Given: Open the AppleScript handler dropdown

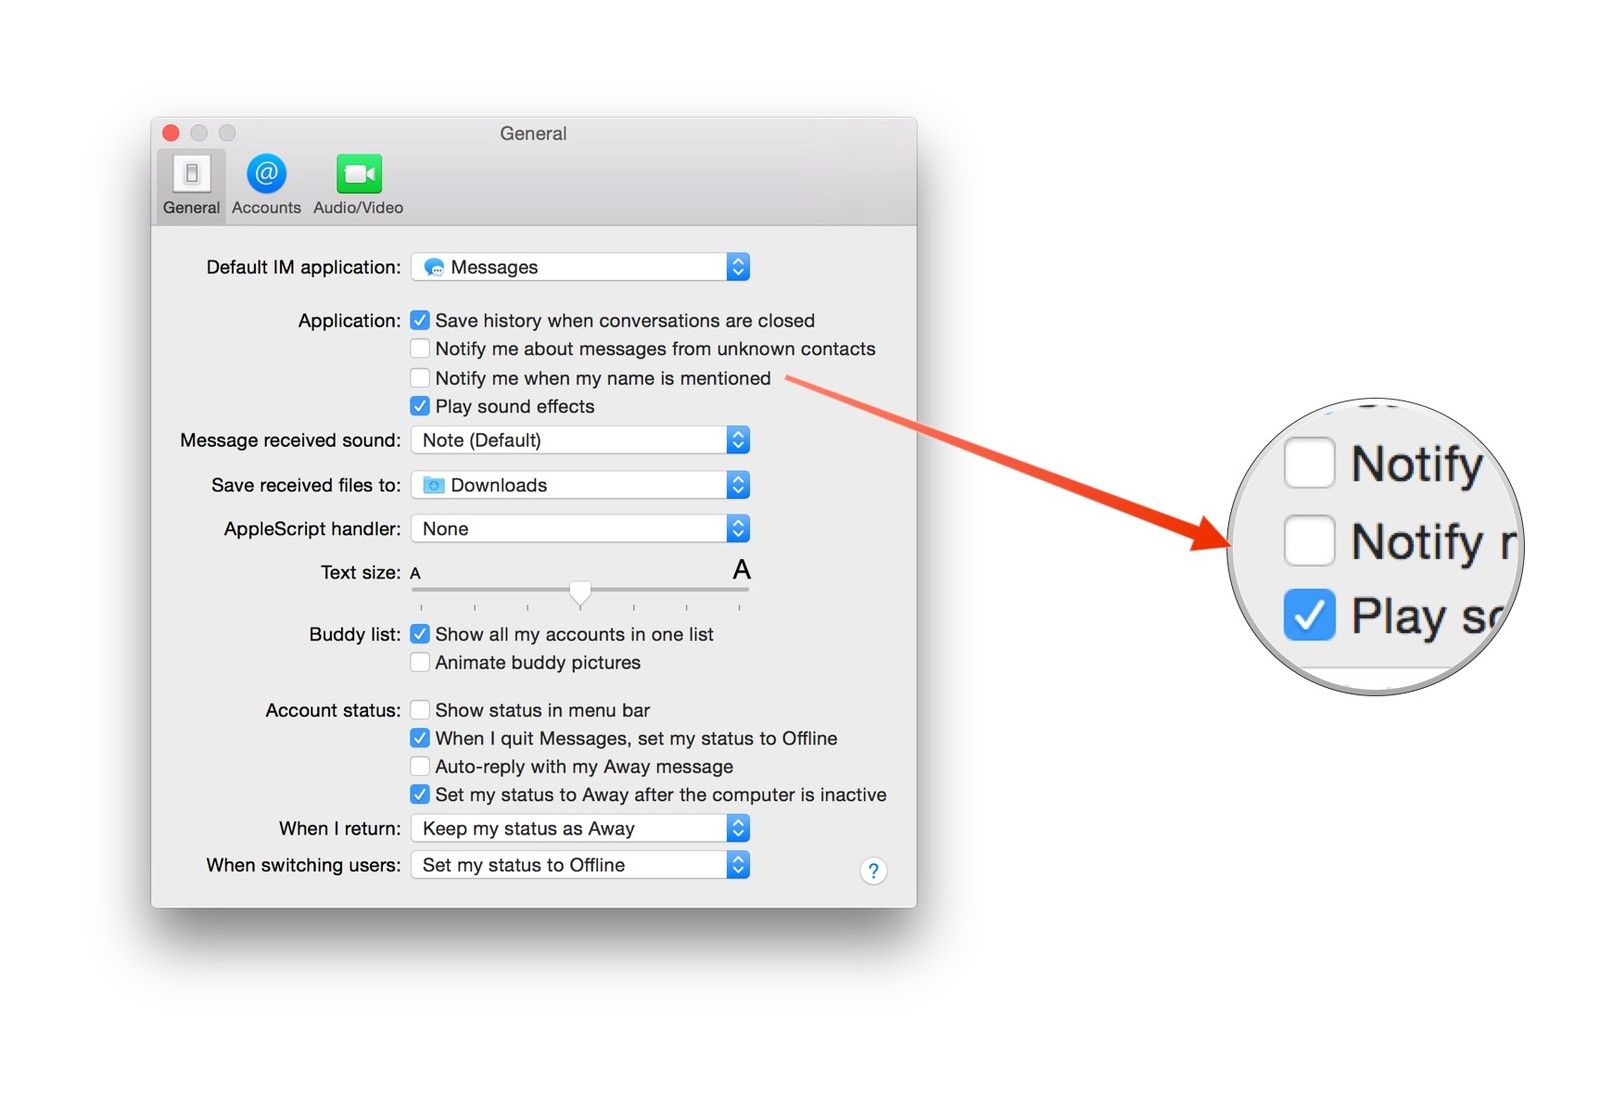Looking at the screenshot, I should [580, 529].
